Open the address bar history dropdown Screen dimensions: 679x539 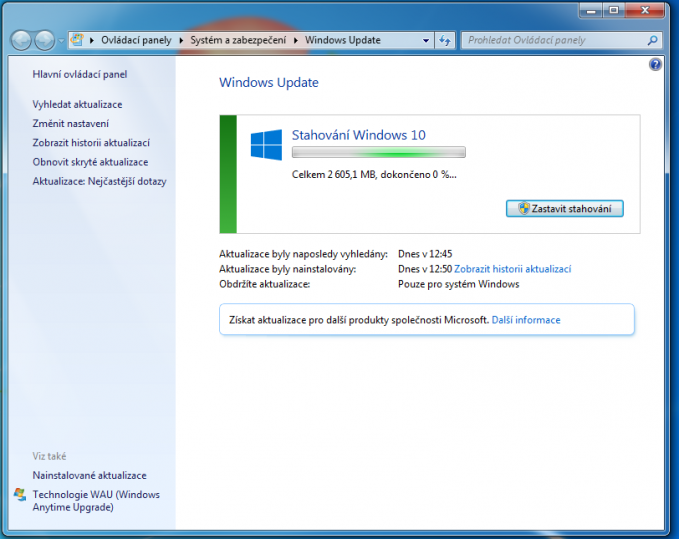point(426,41)
